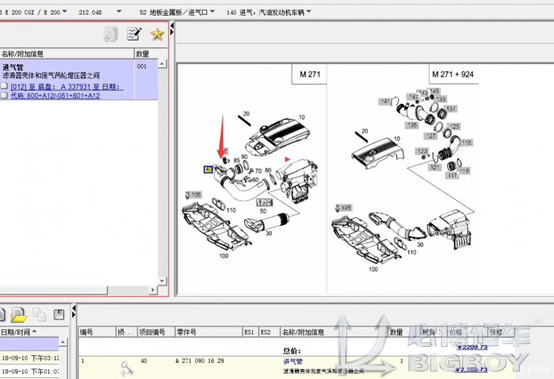Open the yellow folder icon
This screenshot has height=379, width=554.
[x=19, y=315]
